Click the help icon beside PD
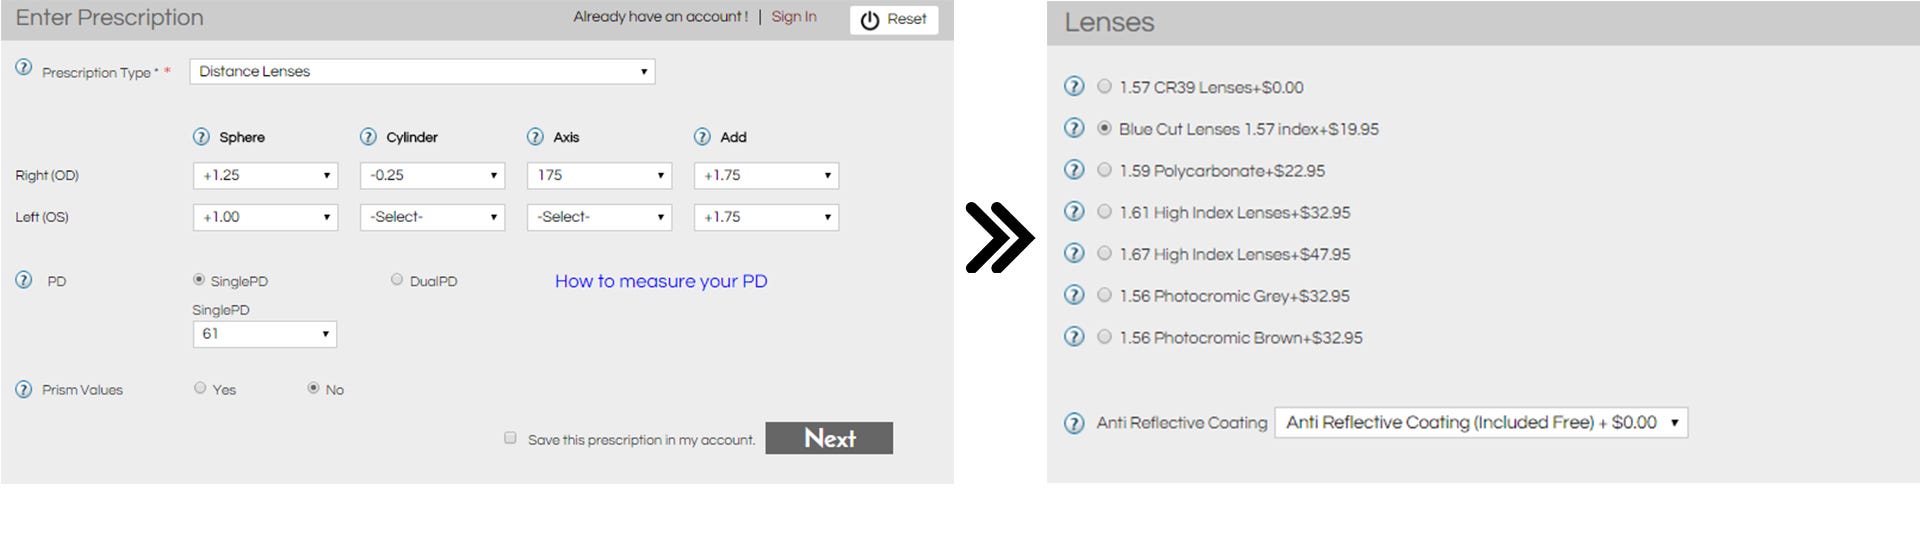Screen dimensions: 1920x550 coord(23,280)
